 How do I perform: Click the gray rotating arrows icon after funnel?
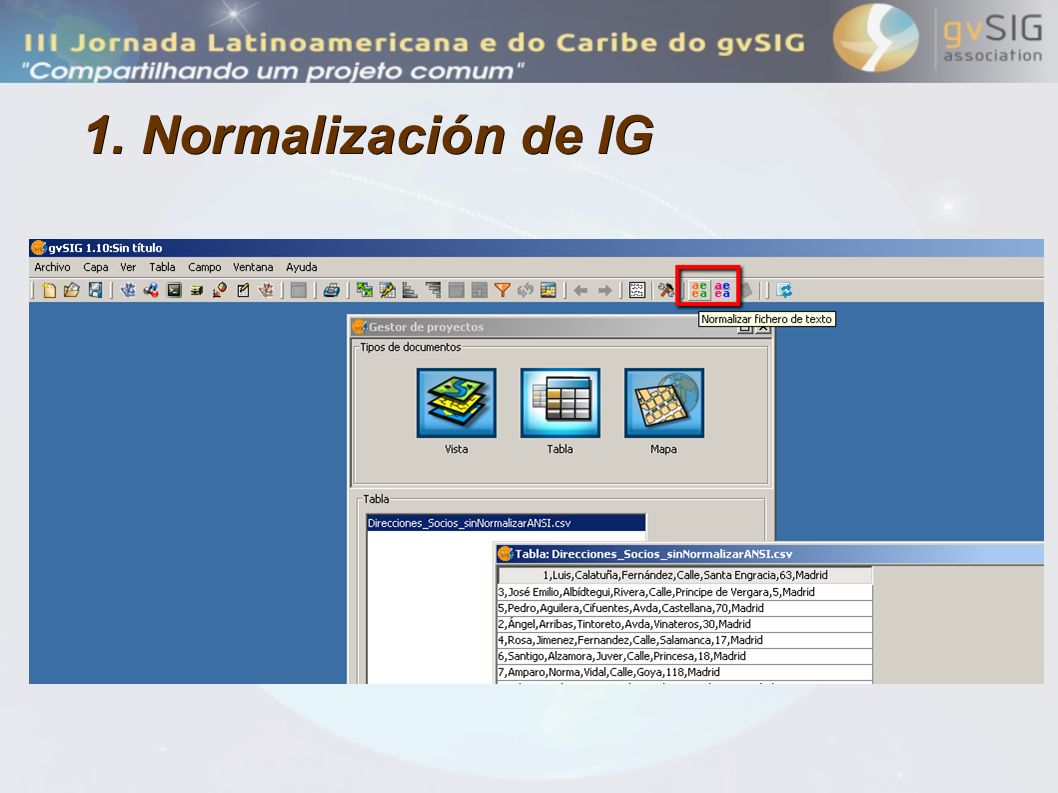(525, 290)
